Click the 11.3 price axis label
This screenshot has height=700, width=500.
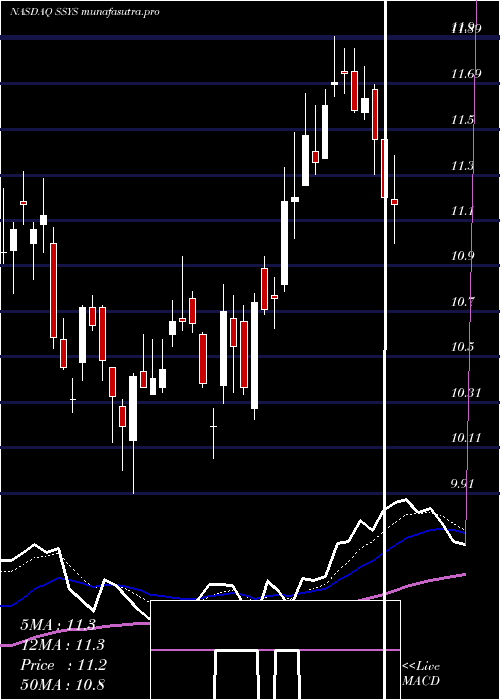point(462,167)
